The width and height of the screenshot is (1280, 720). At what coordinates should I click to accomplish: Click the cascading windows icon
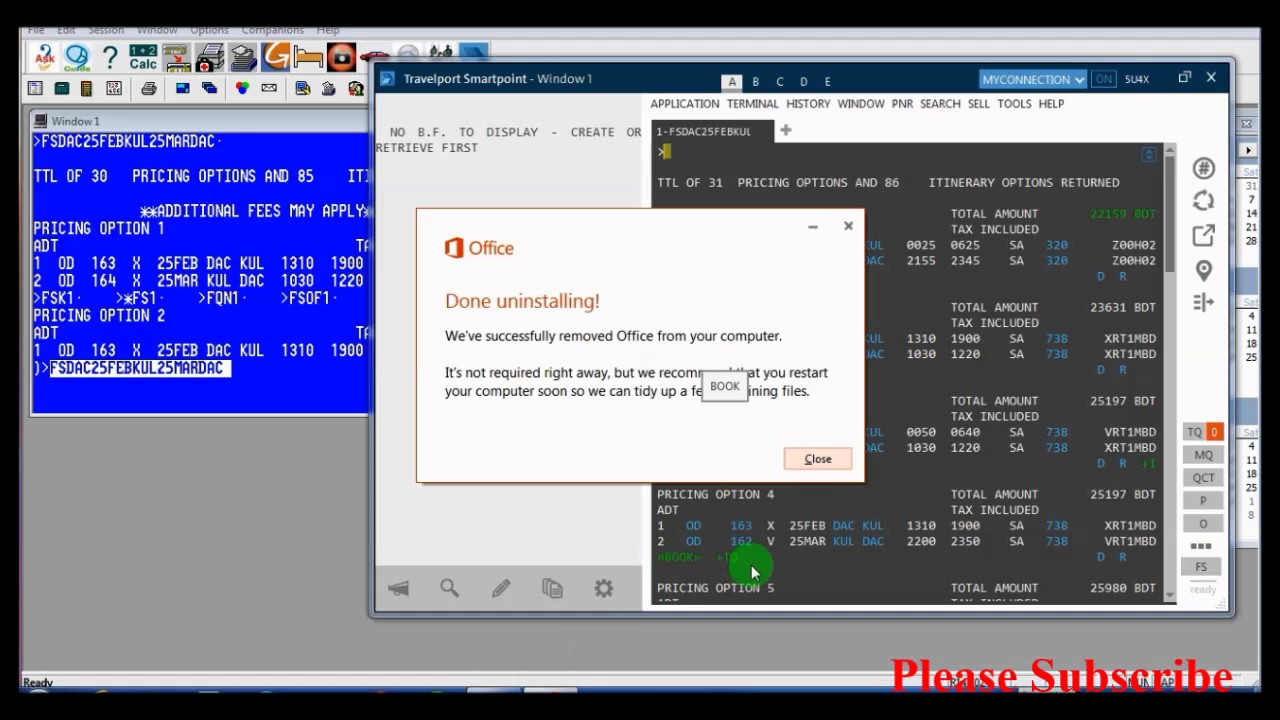pos(209,89)
